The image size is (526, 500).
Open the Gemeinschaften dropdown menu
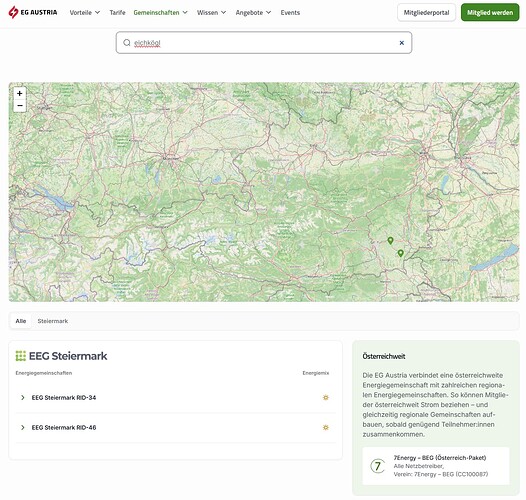(x=160, y=12)
